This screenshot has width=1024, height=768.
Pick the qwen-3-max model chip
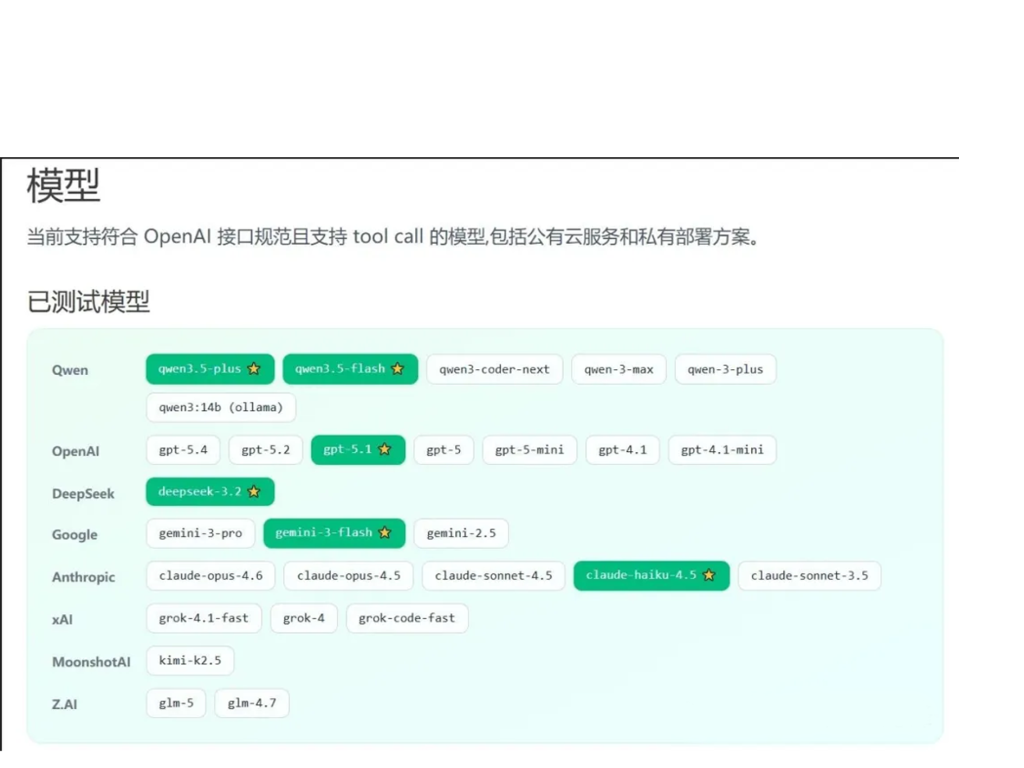pyautogui.click(x=618, y=369)
